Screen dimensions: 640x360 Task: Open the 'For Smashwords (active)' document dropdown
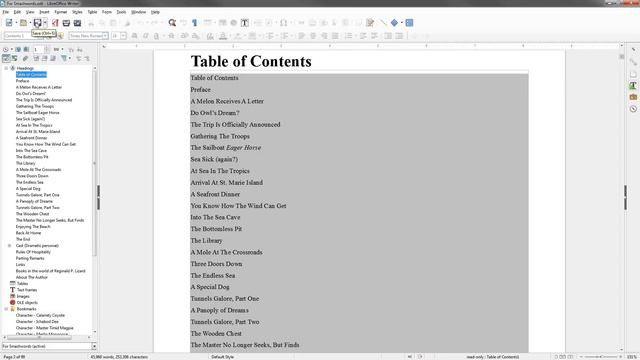pyautogui.click(x=94, y=346)
